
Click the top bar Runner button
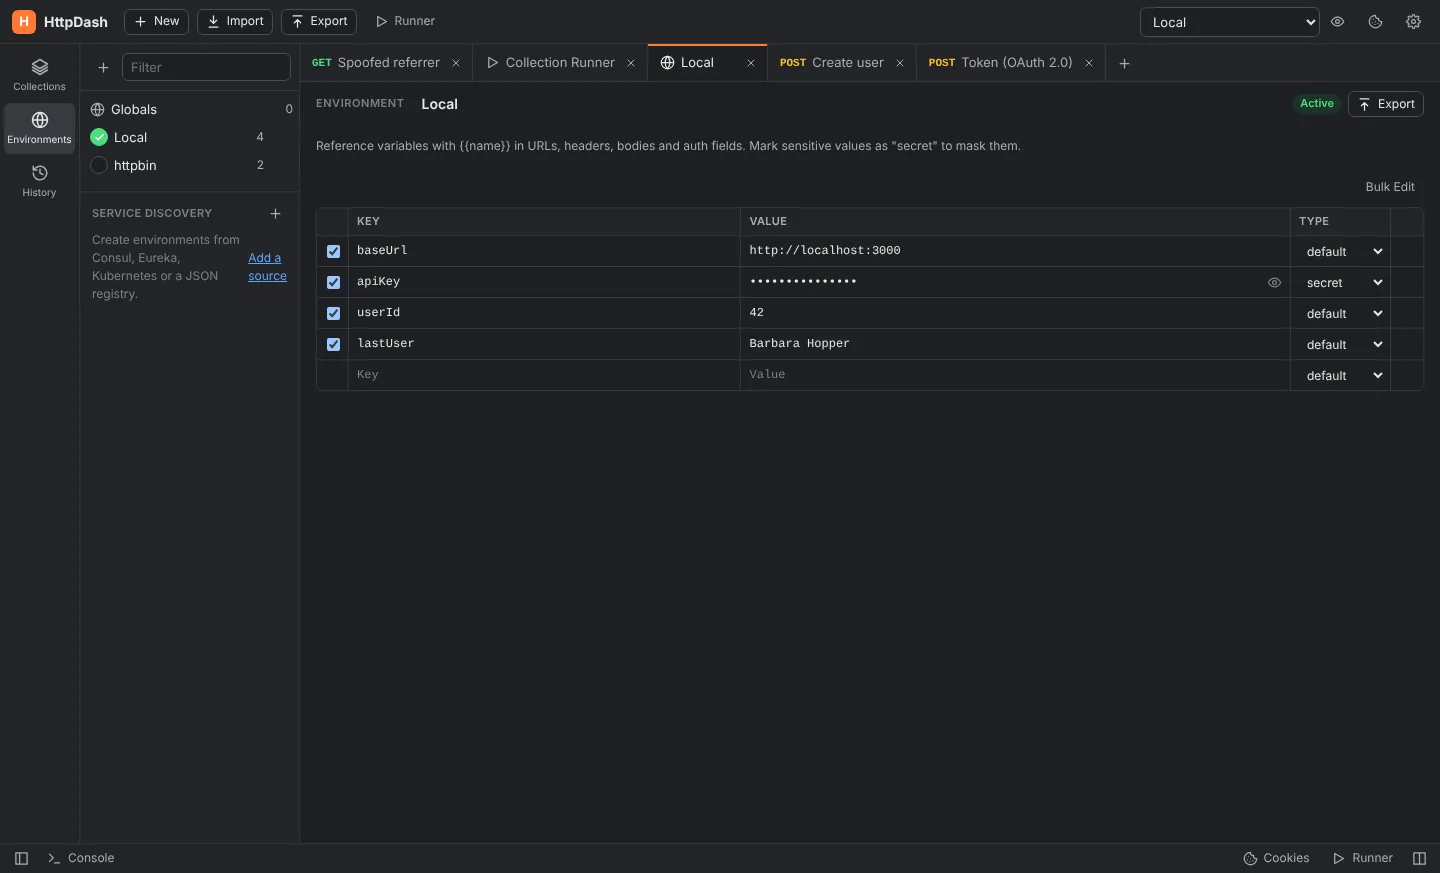(405, 21)
